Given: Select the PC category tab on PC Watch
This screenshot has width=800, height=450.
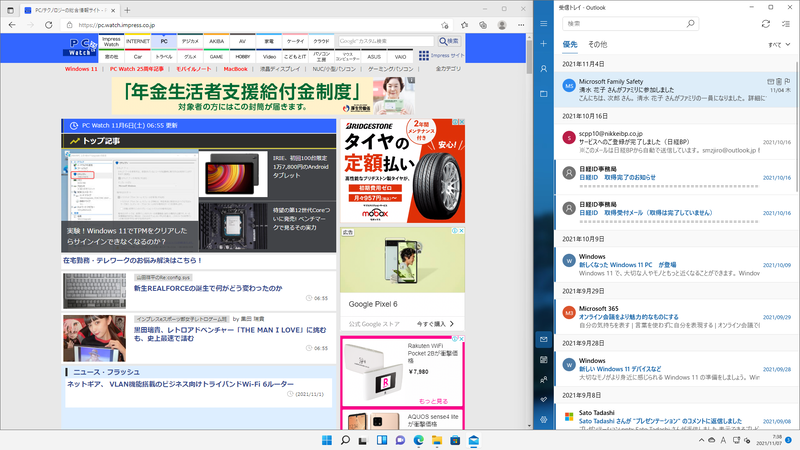Looking at the screenshot, I should [x=164, y=41].
